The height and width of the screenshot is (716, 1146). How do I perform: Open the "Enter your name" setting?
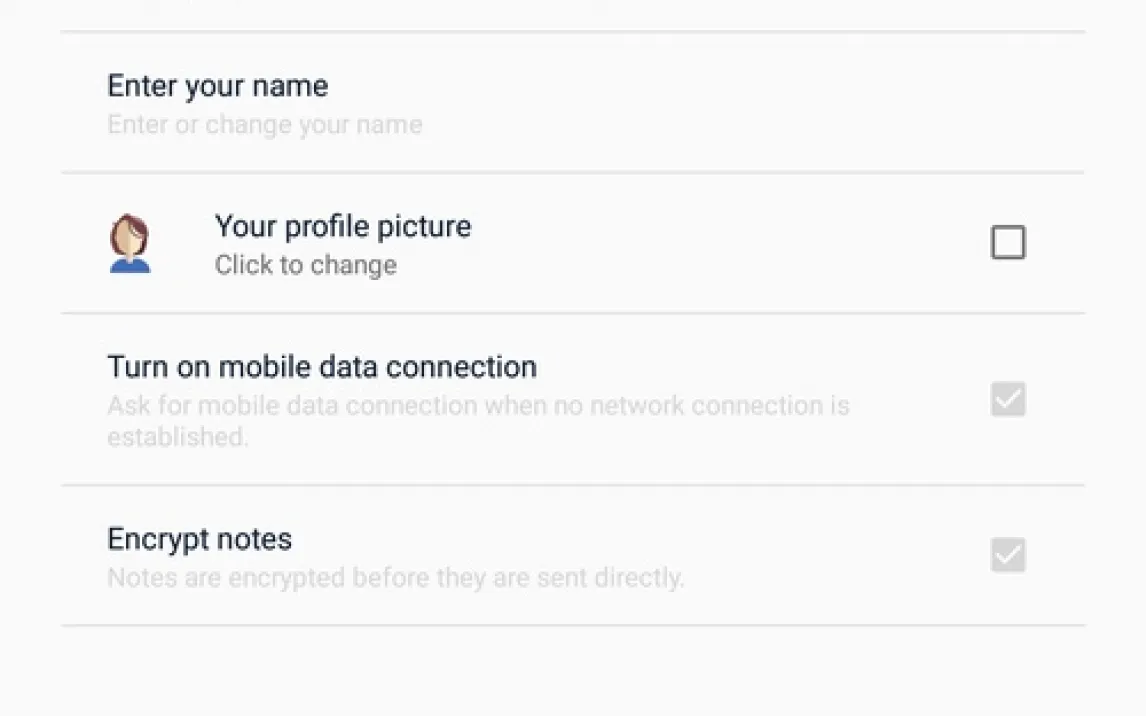[x=217, y=86]
